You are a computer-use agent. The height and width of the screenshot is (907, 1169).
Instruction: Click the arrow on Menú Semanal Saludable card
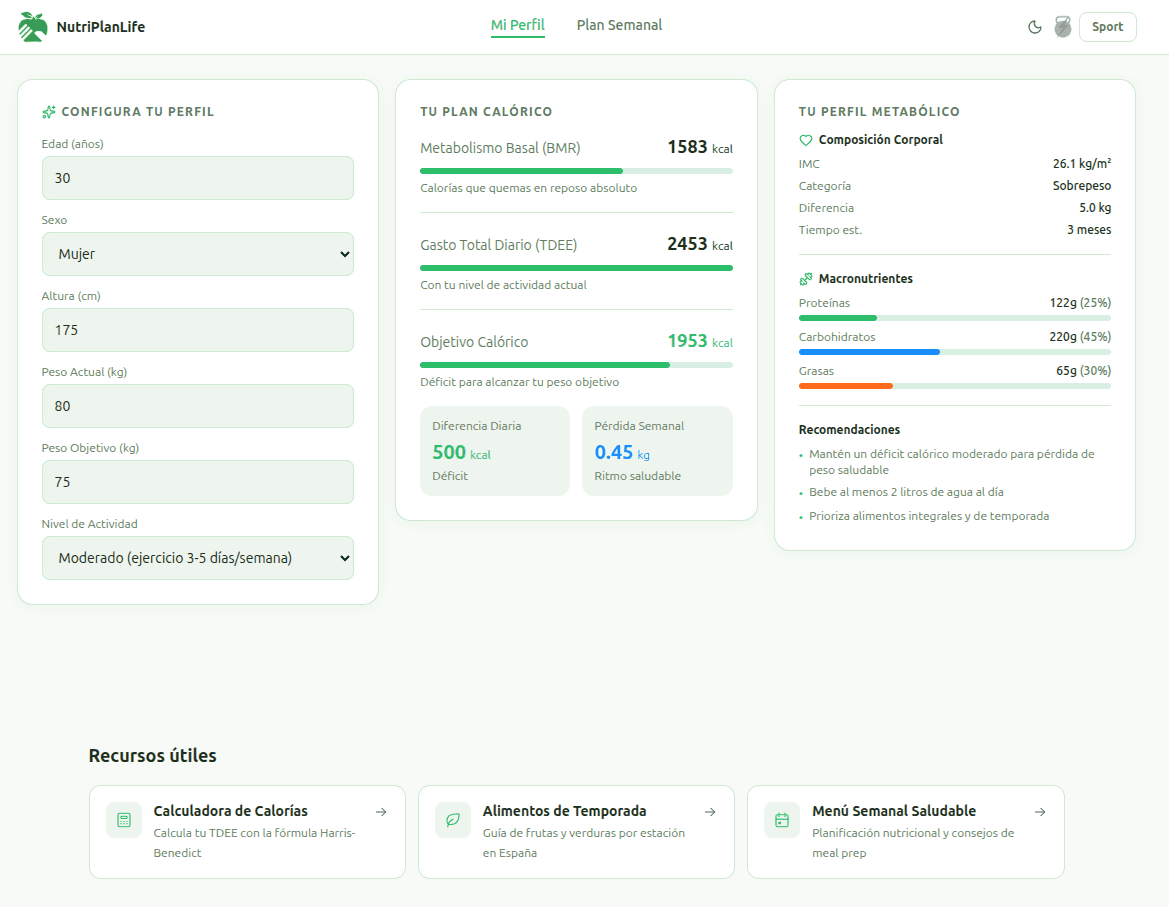tap(1040, 812)
